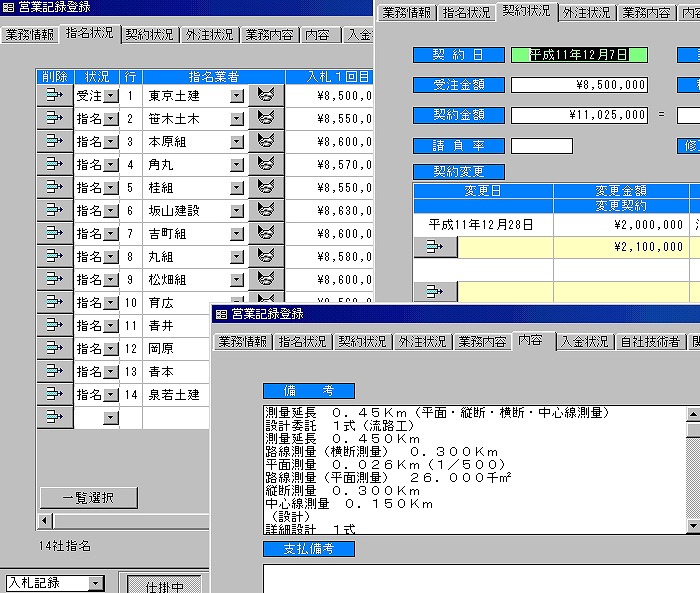Viewport: 700px width, 593px height.
Task: Click the 契約変更 button
Action: (460, 171)
